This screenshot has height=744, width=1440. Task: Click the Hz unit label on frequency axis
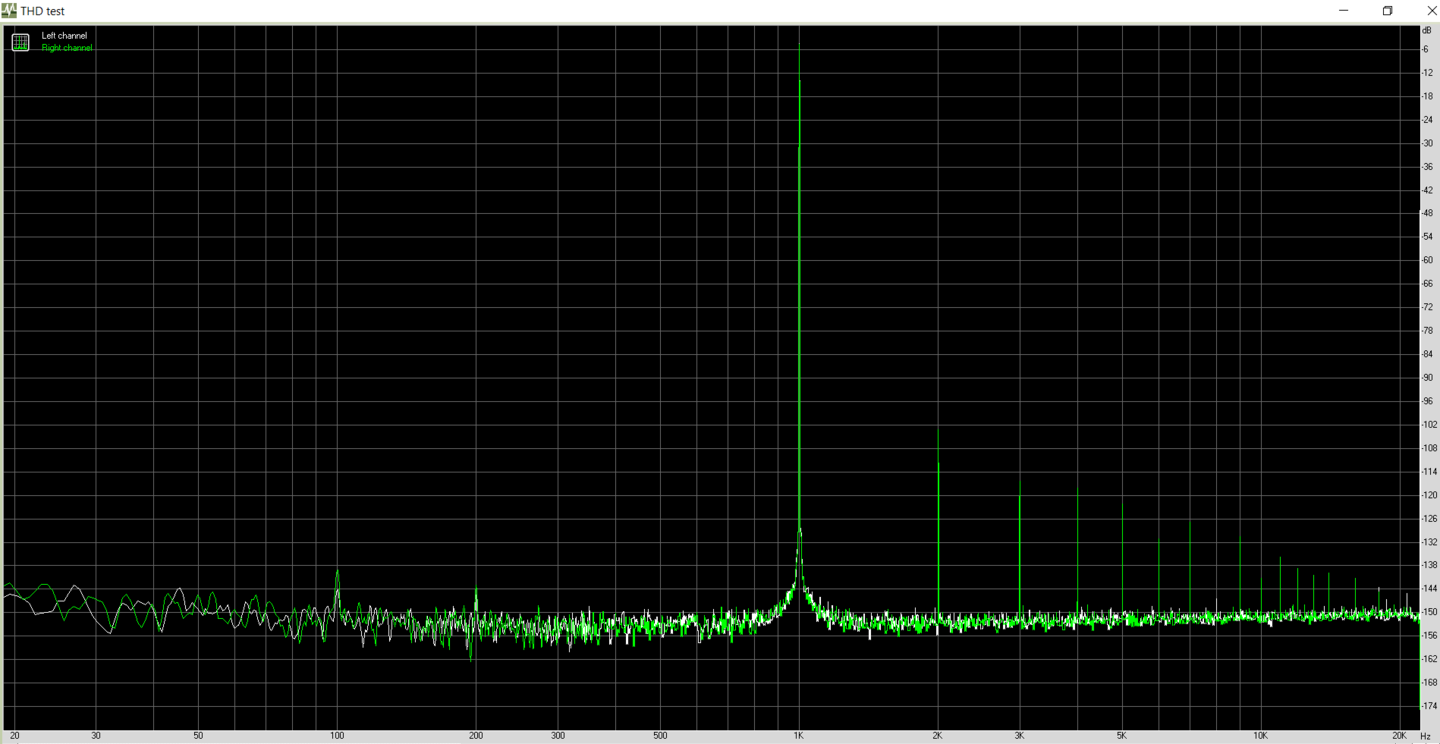coord(1425,736)
